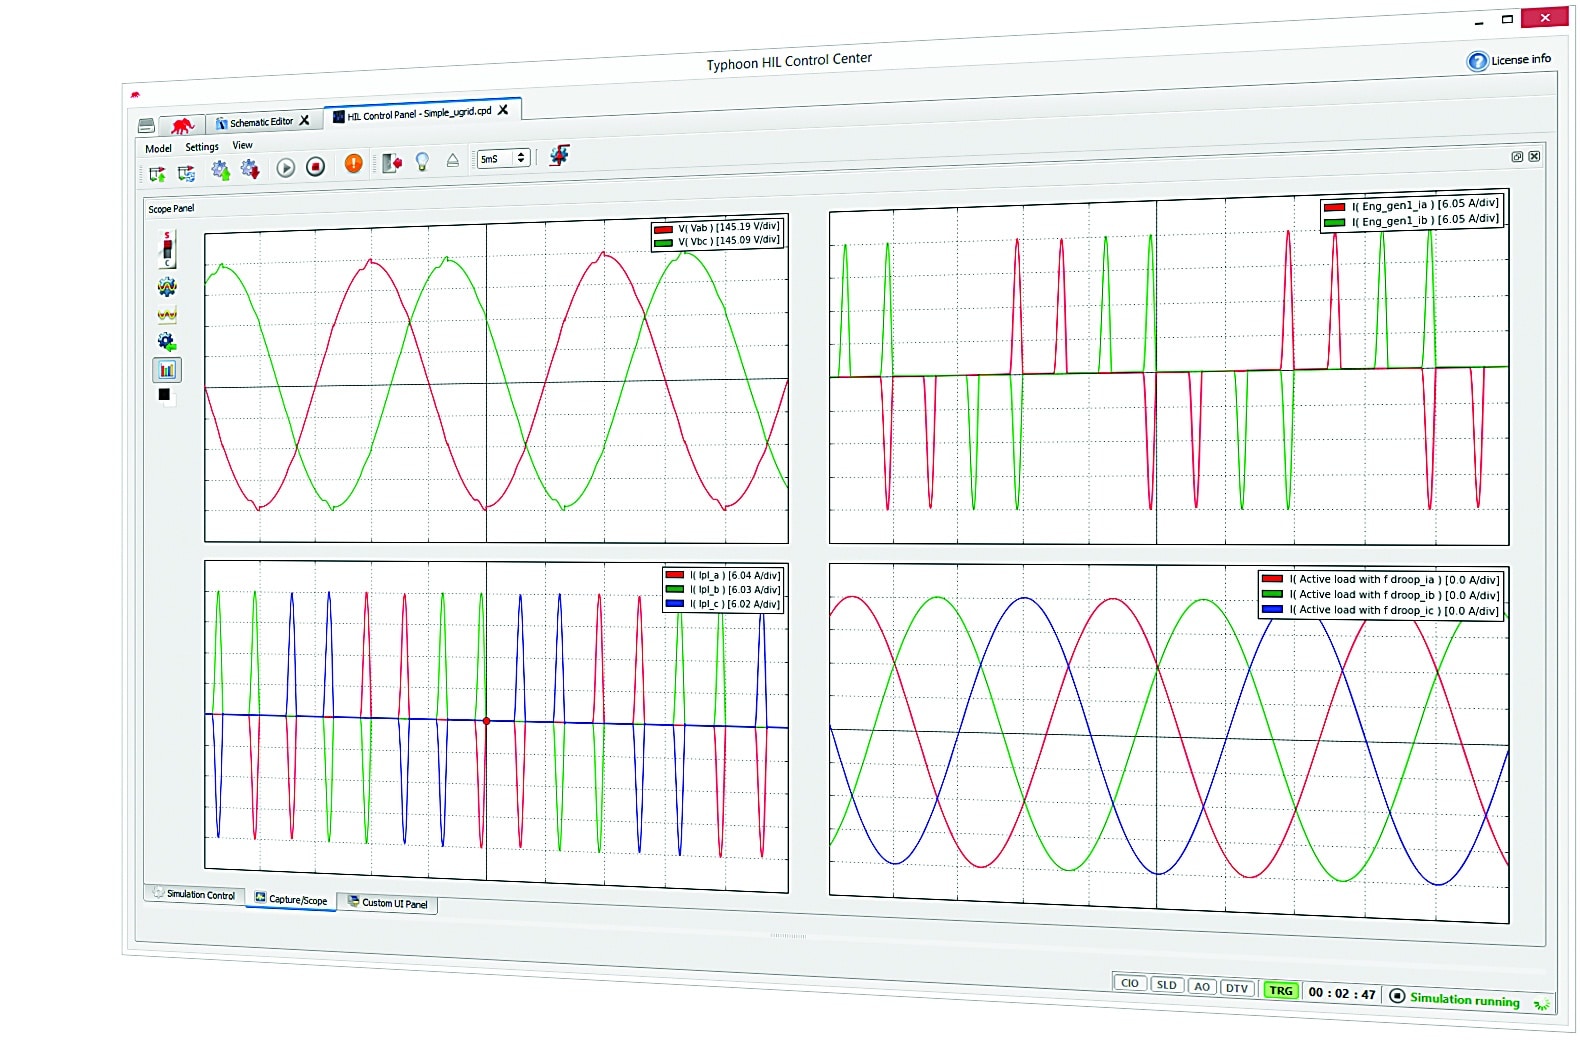Click the I( Ipl_c ) legend entry
Viewport: 1580px width, 1040px height.
(x=723, y=603)
